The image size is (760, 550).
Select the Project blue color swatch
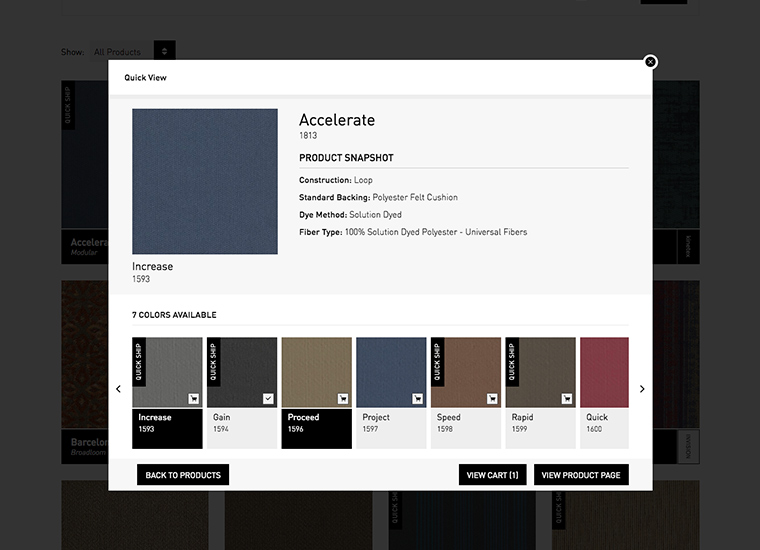[391, 372]
